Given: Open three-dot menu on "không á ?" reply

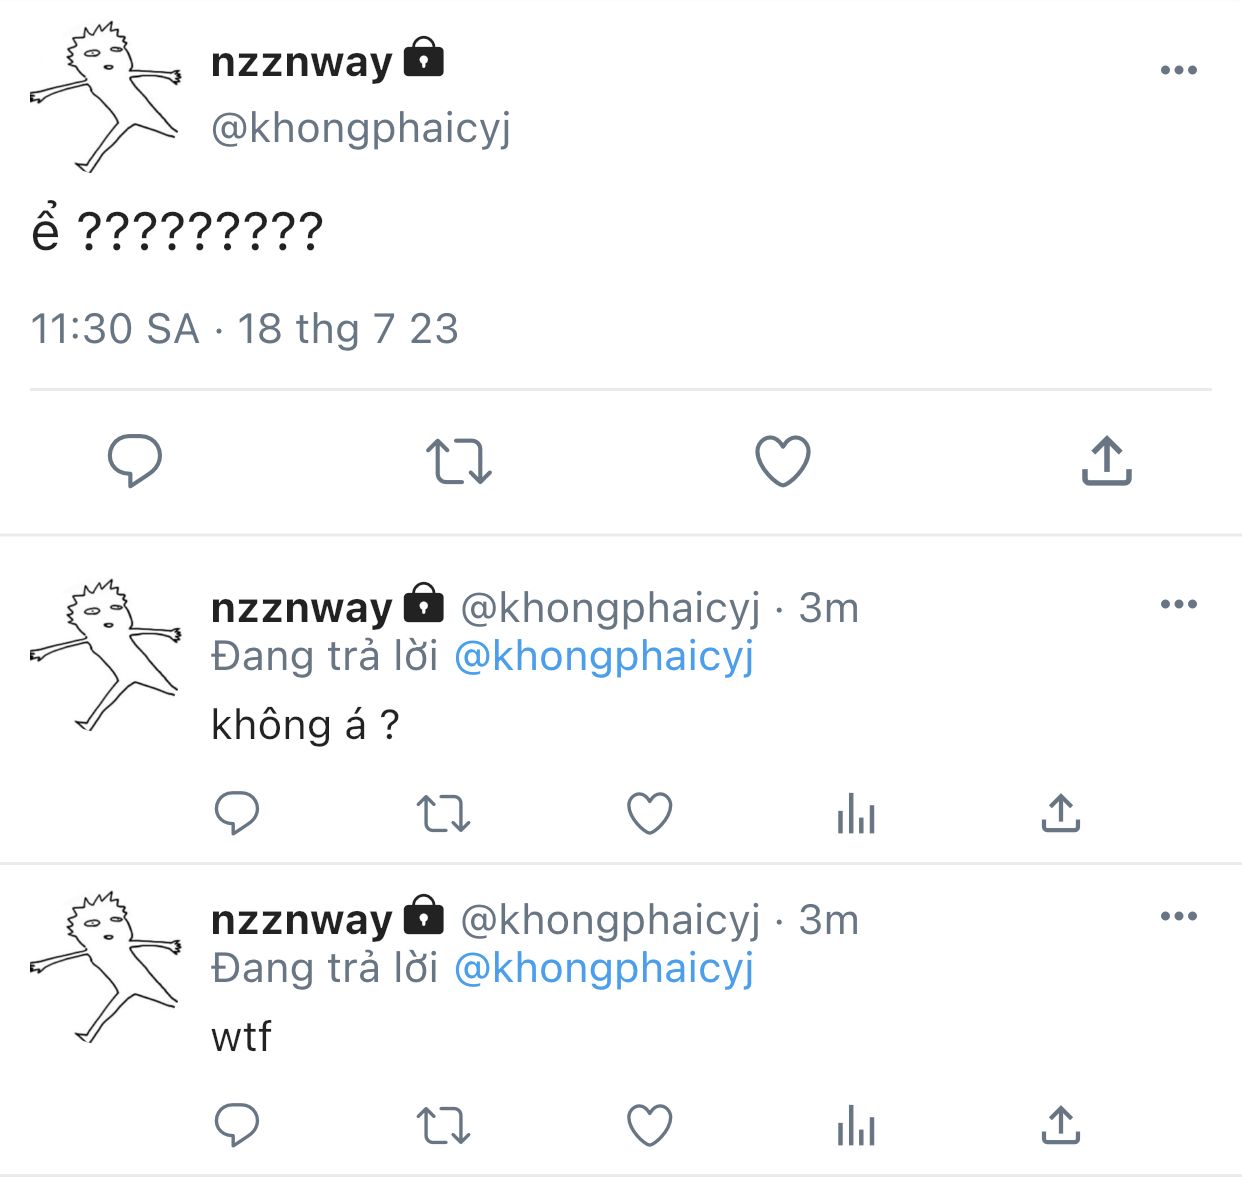Looking at the screenshot, I should (x=1179, y=604).
